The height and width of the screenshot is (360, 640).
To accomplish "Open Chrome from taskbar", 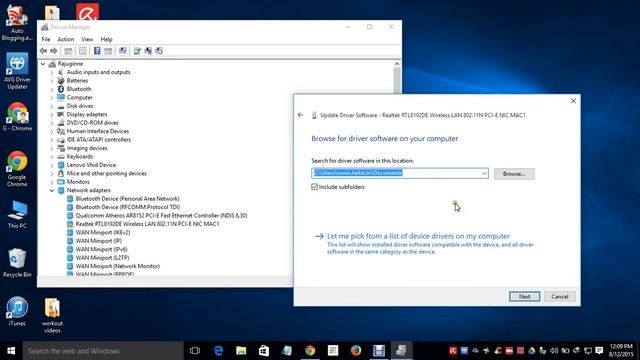I will click(310, 351).
